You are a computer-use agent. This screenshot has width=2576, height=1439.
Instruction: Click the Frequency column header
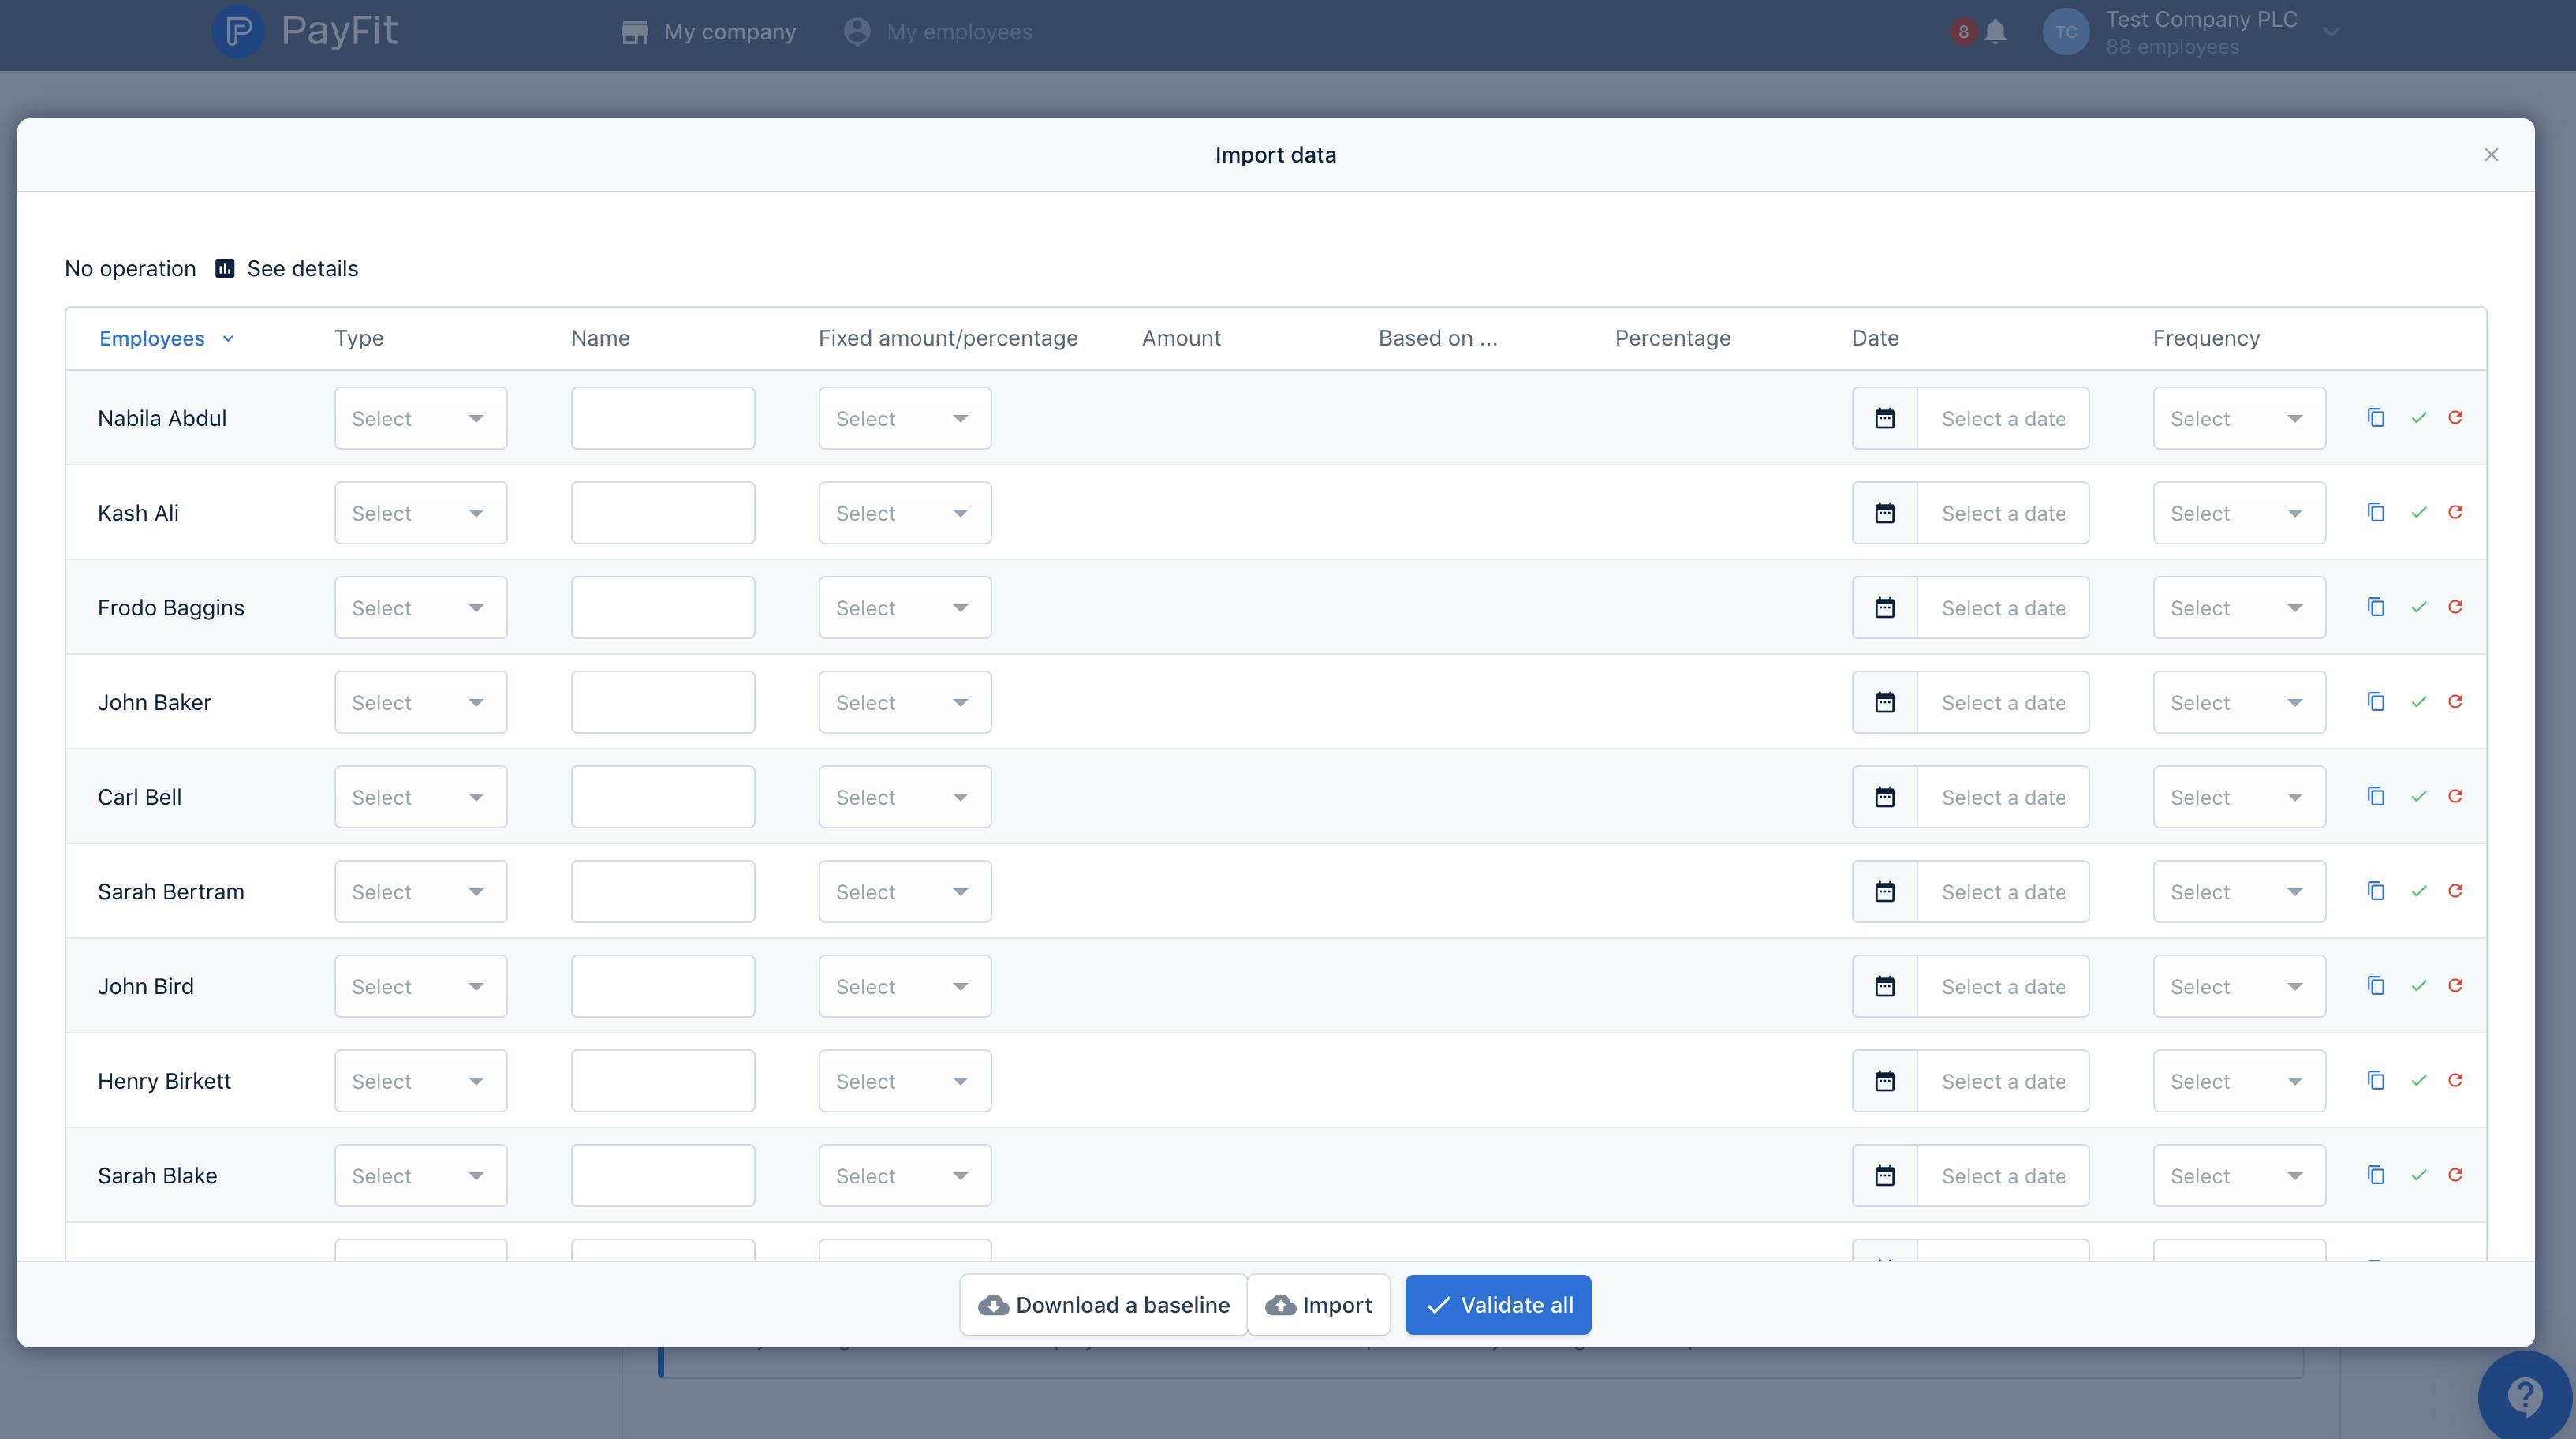[2206, 338]
